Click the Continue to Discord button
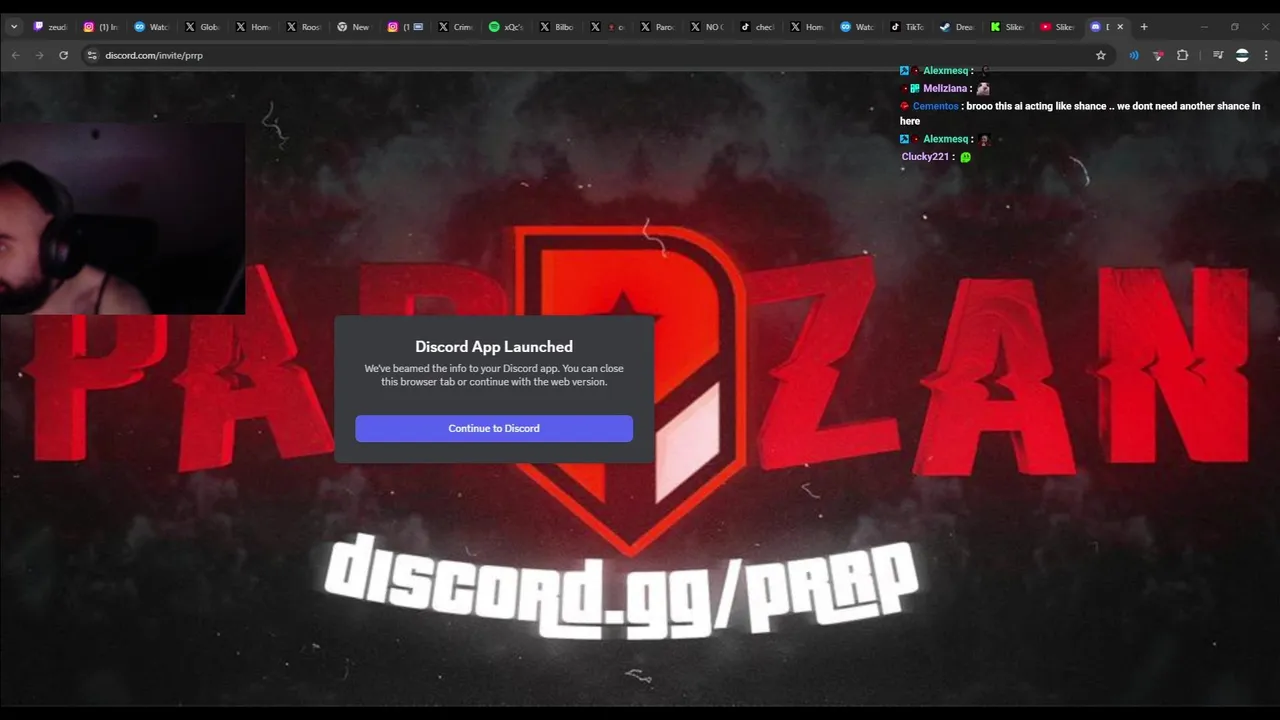This screenshot has height=720, width=1280. coord(494,428)
